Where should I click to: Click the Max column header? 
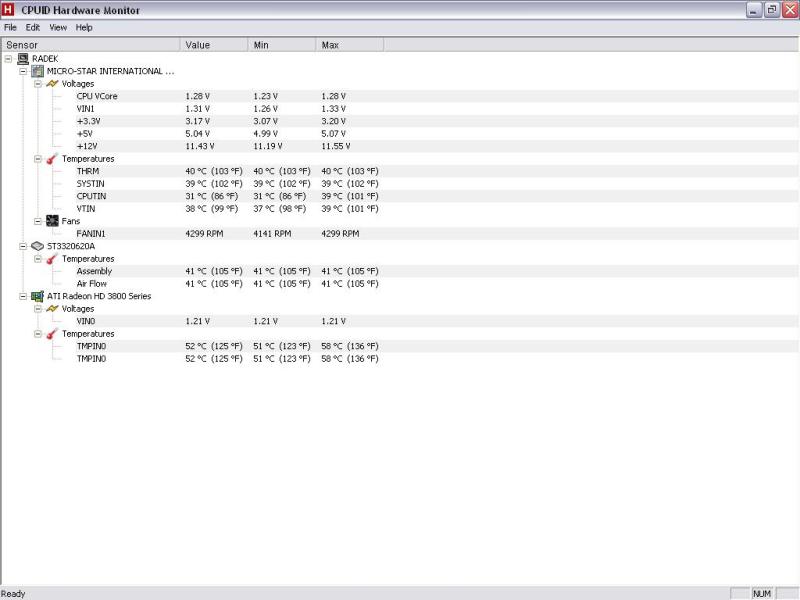tap(349, 45)
